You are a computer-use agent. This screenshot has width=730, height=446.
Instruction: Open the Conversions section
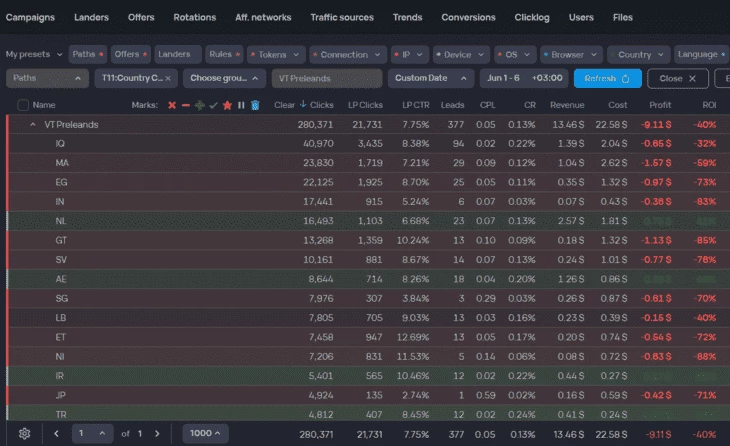tap(468, 17)
